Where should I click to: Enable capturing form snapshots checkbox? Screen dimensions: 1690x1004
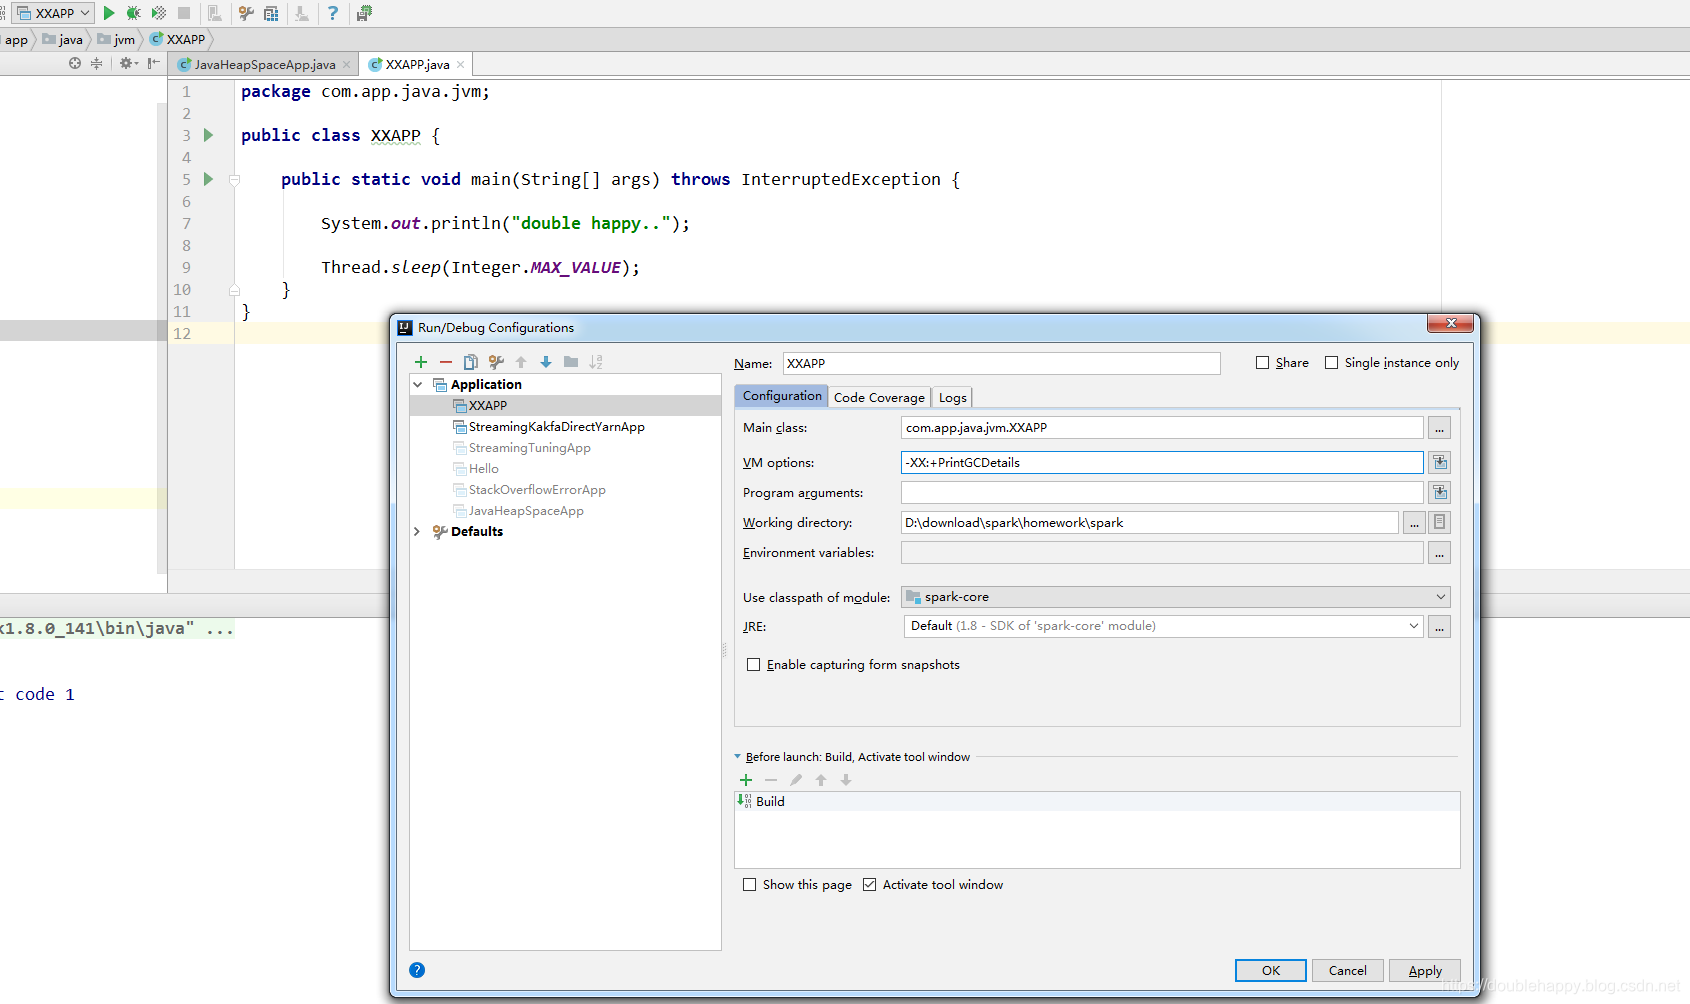[754, 665]
